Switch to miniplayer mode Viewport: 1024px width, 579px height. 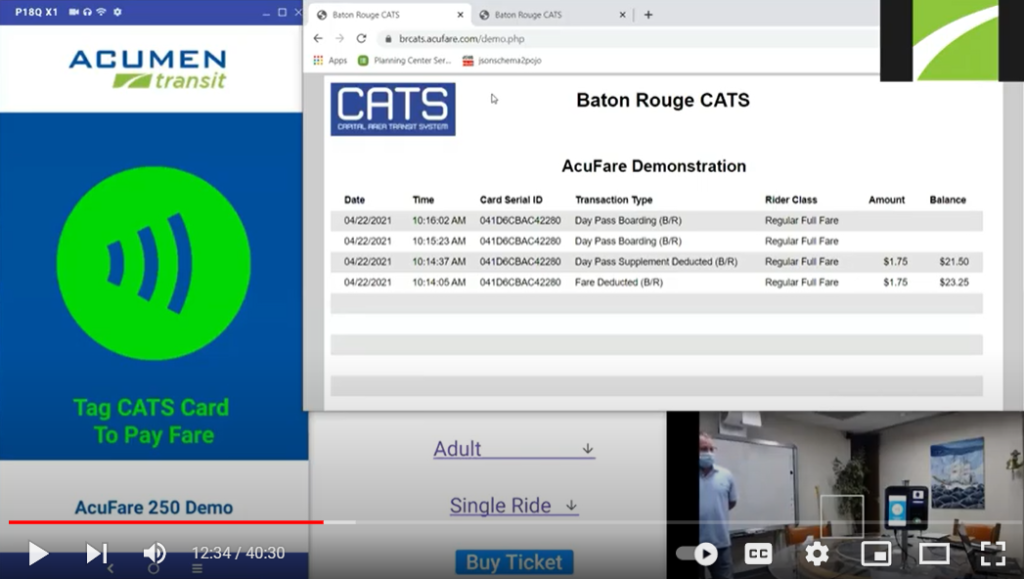[876, 554]
